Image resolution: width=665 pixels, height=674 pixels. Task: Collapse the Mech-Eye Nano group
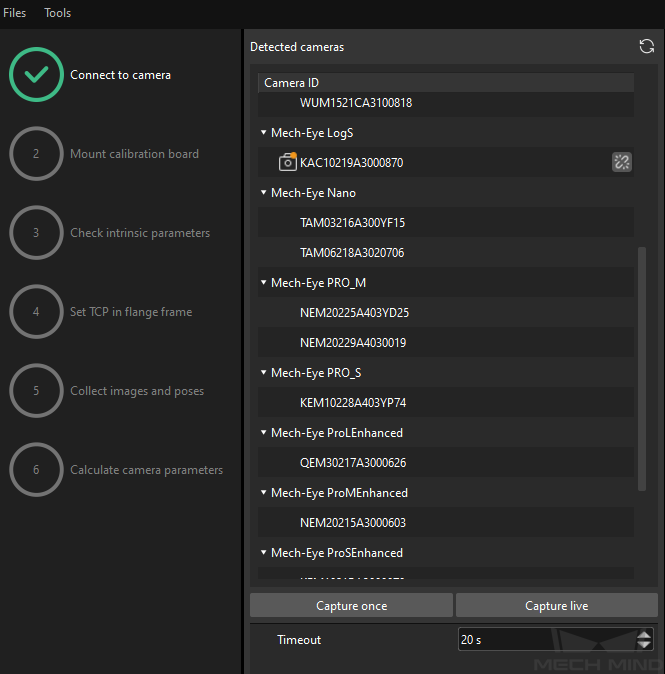264,192
